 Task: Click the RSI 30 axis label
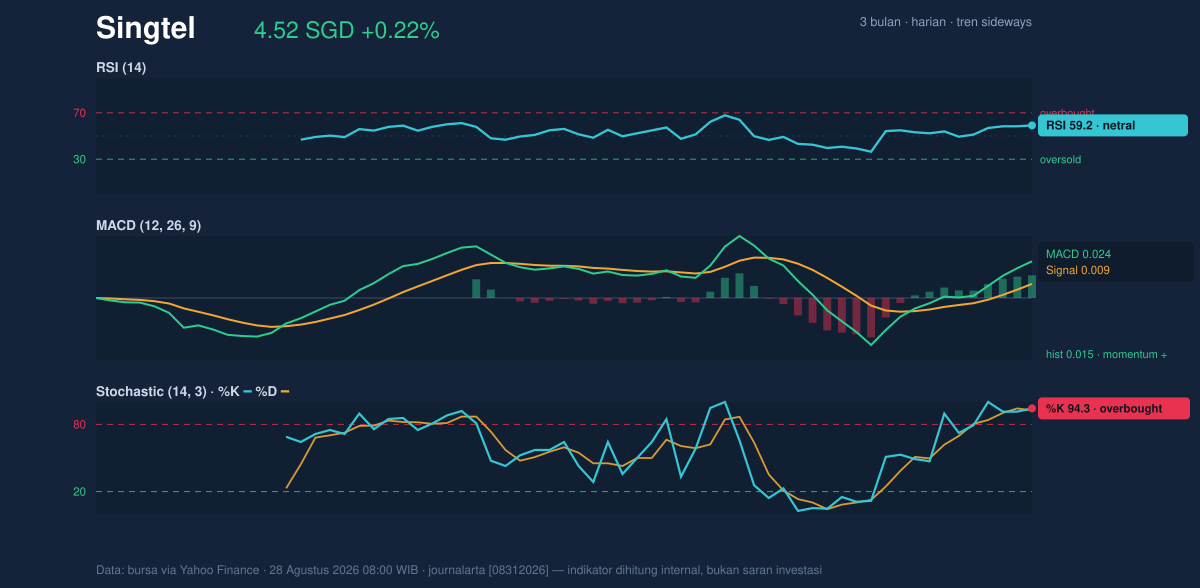[79, 159]
